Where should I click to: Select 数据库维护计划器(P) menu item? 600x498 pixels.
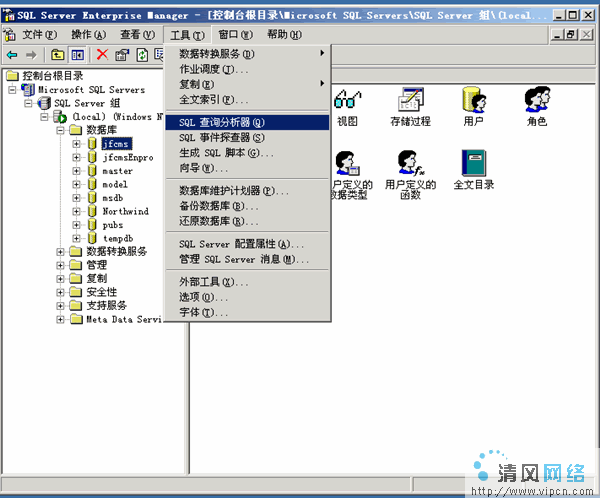(247, 191)
